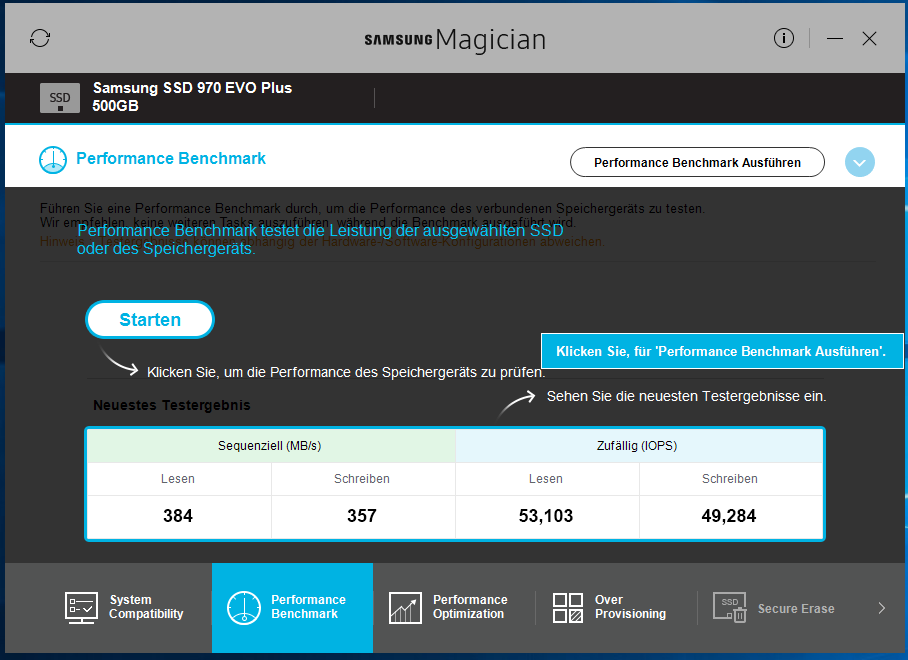Open the Over Provisioning tab

pyautogui.click(x=616, y=607)
